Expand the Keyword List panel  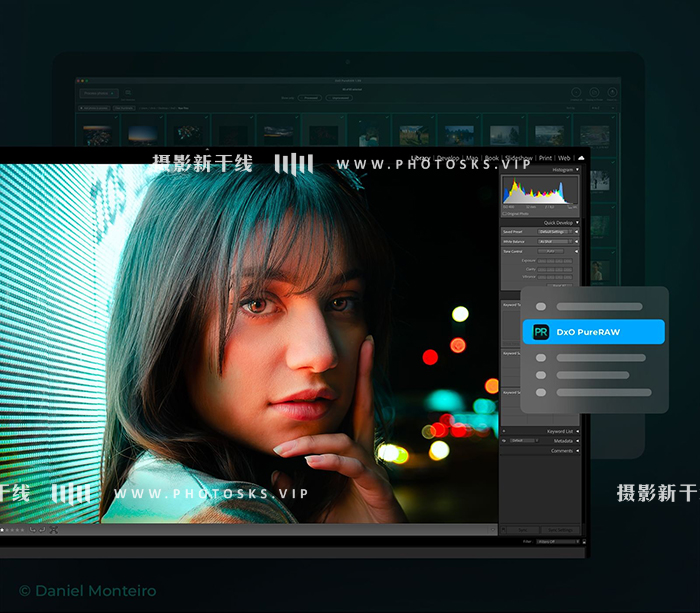tap(577, 431)
